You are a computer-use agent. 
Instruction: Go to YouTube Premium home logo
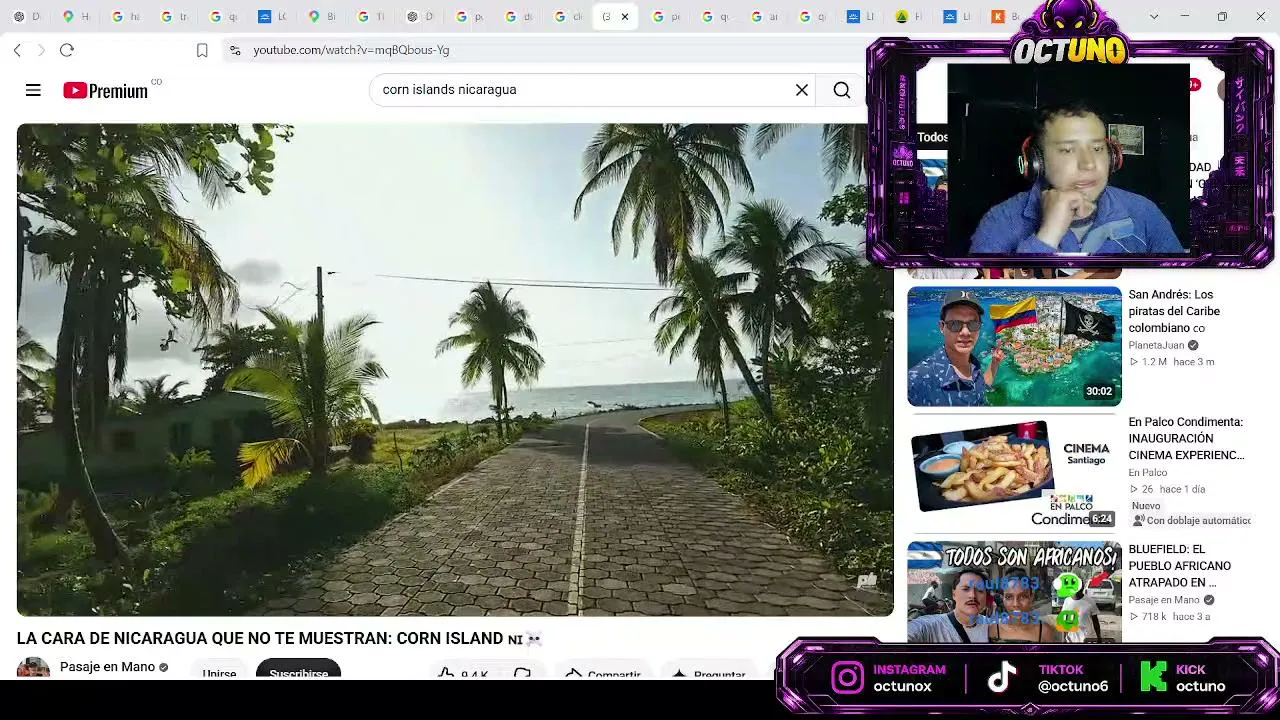[105, 91]
